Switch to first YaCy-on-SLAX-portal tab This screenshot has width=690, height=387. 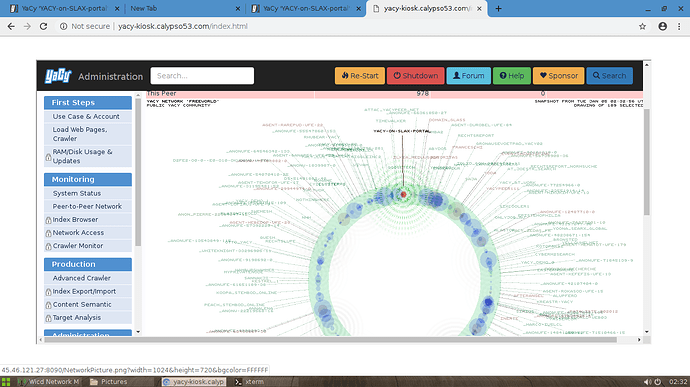pos(64,8)
